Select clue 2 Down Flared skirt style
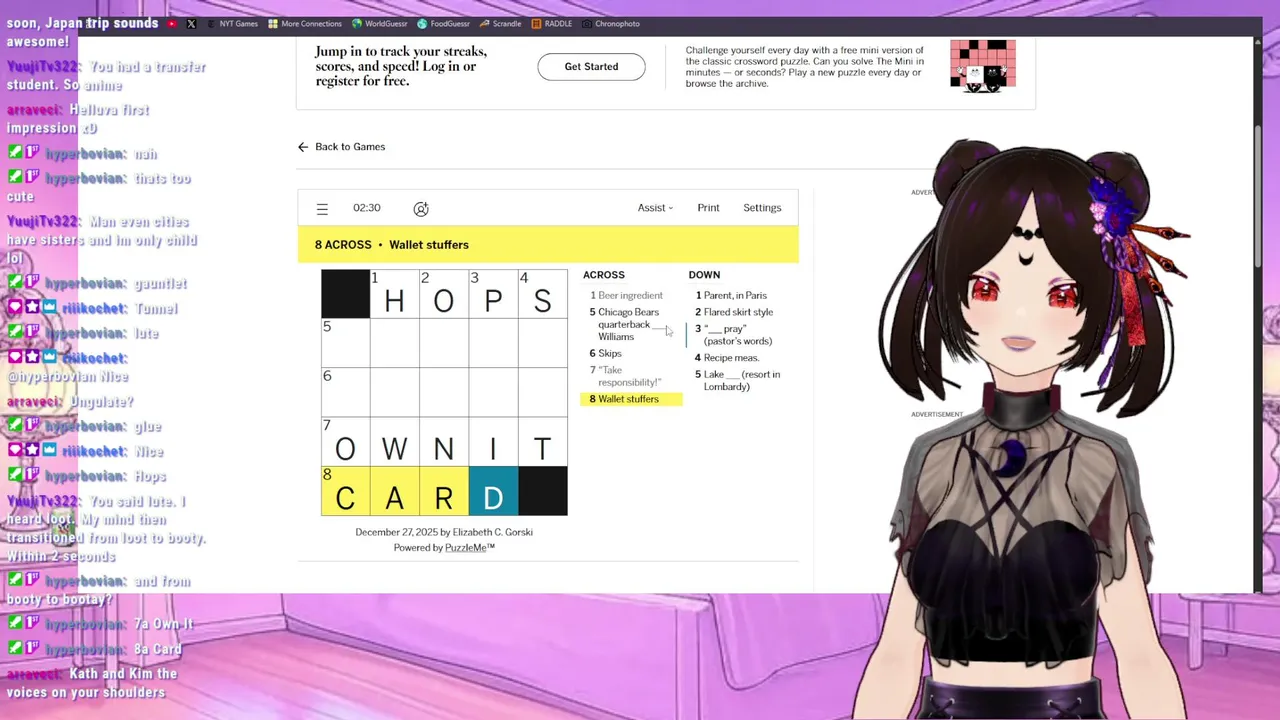Viewport: 1280px width, 720px height. pos(734,312)
